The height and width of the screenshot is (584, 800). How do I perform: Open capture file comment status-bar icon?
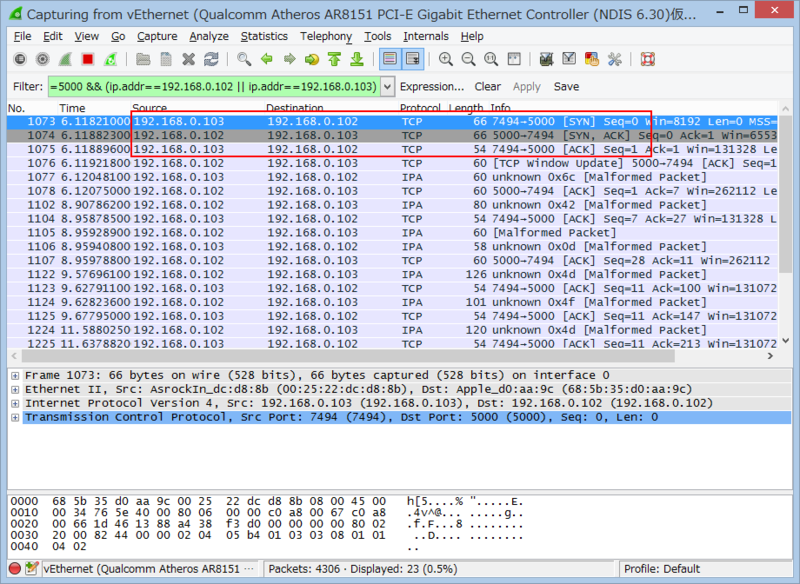[x=32, y=568]
